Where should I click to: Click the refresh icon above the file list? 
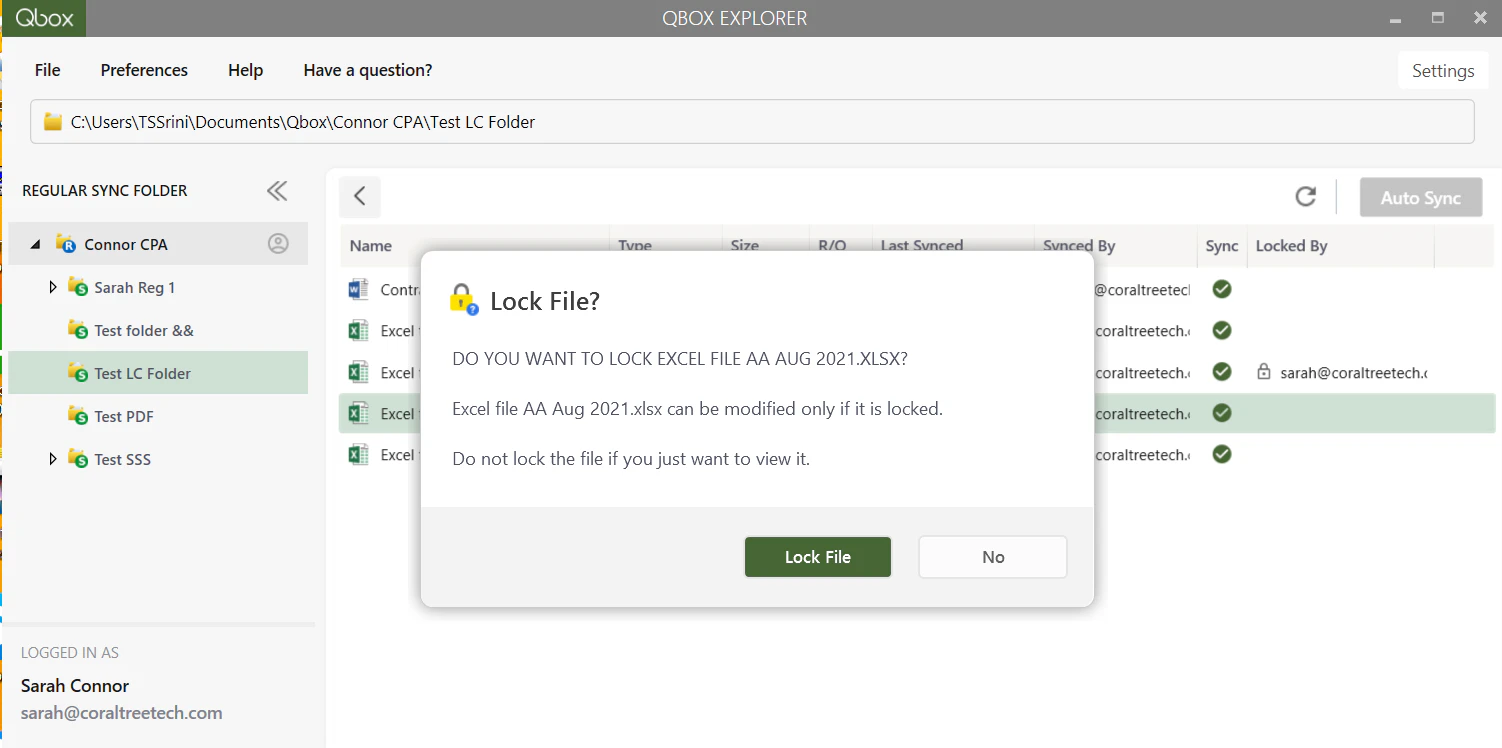point(1306,197)
